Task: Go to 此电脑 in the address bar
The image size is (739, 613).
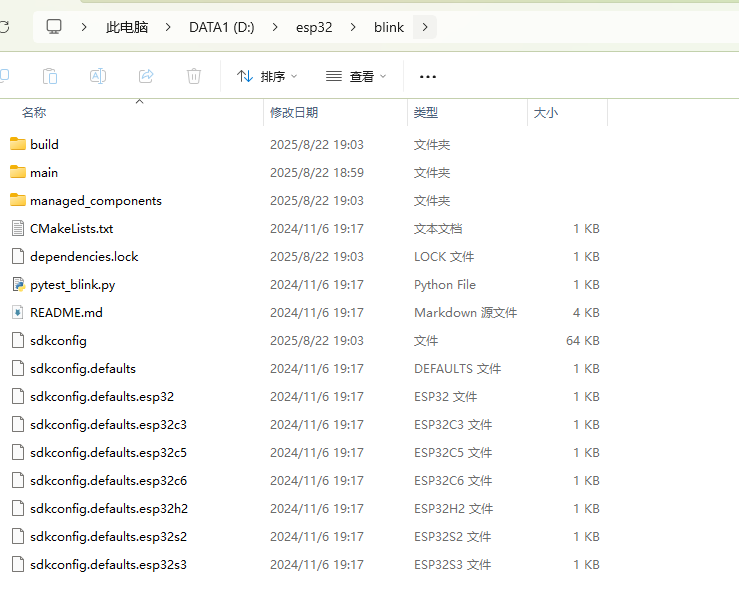Action: 127,27
